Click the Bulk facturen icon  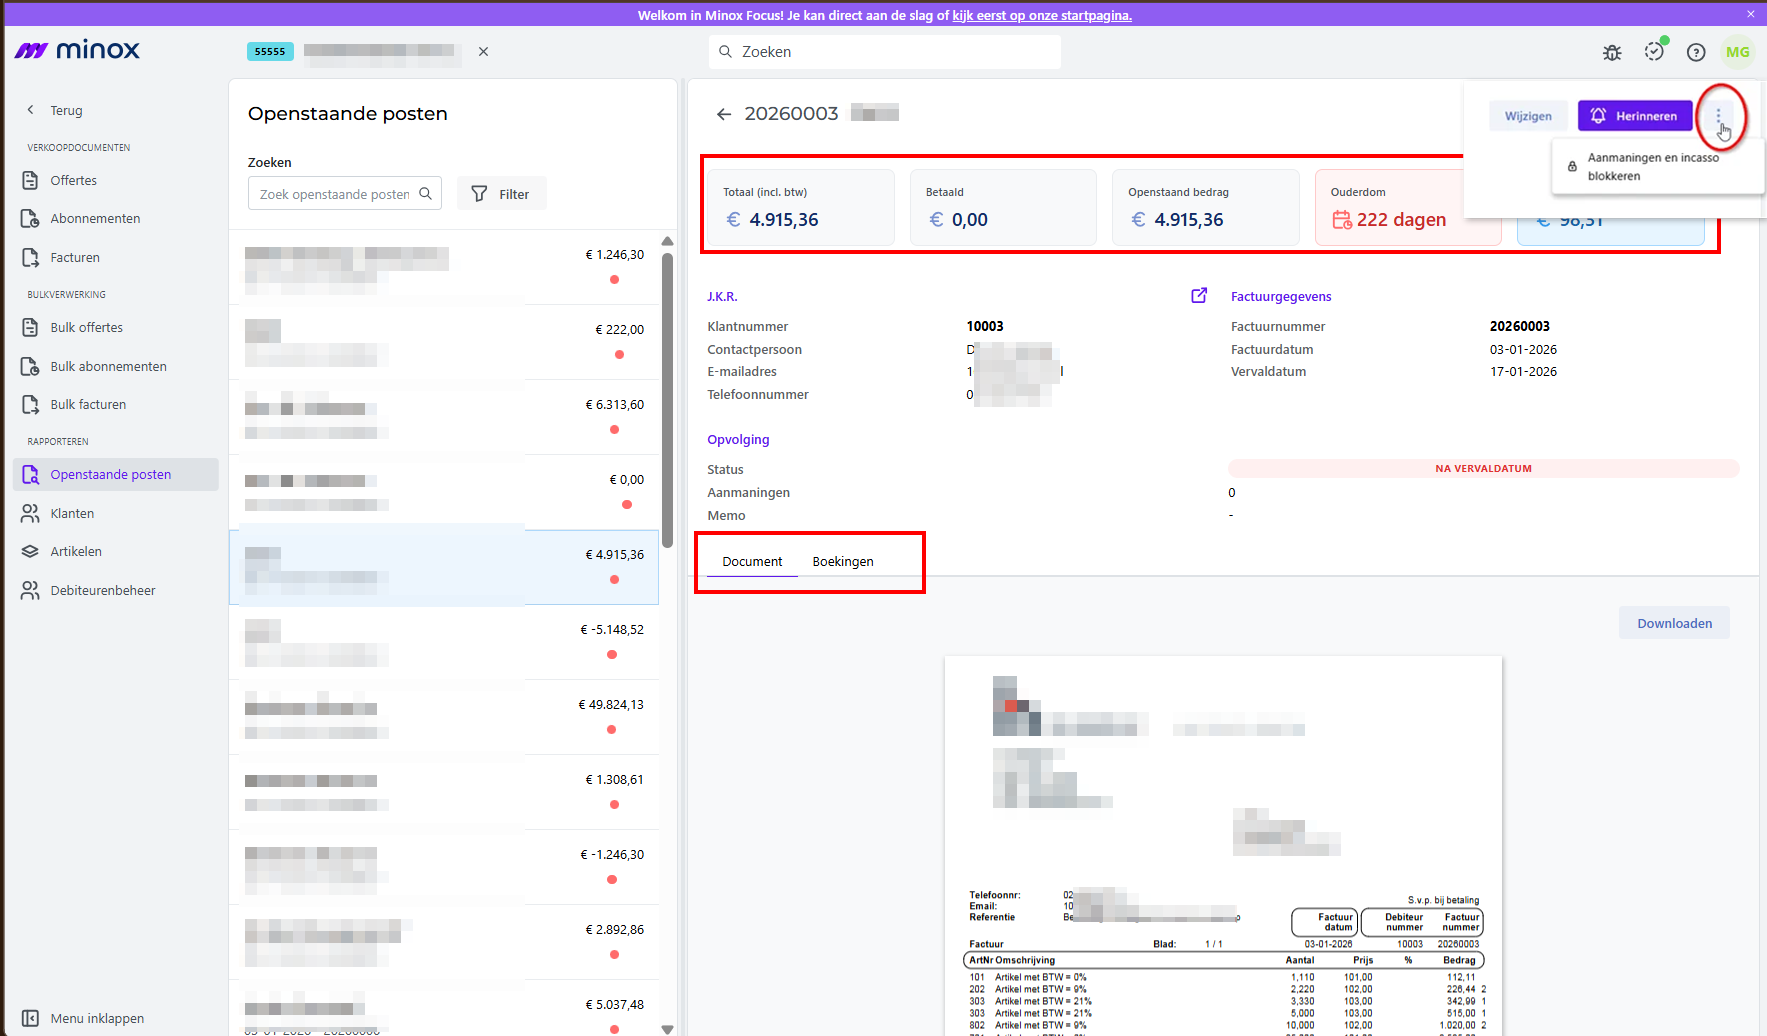[x=30, y=405]
